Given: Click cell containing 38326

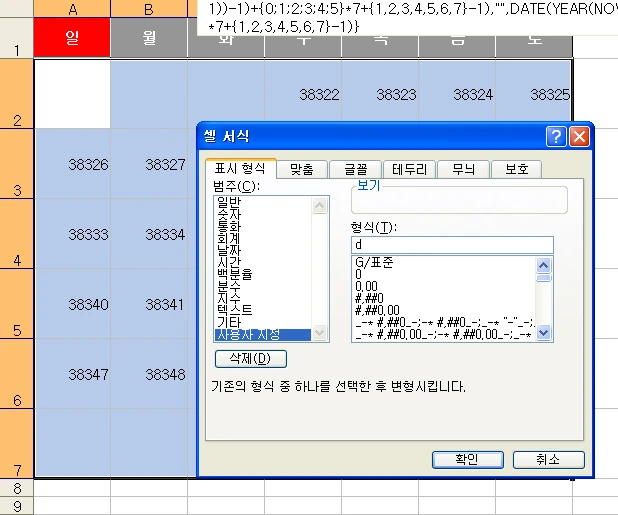Looking at the screenshot, I should point(72,164).
